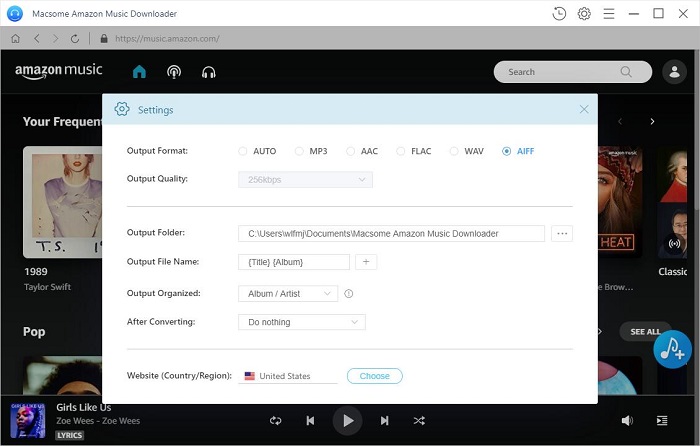Click the Output File Name field
Image resolution: width=700 pixels, height=446 pixels.
click(x=294, y=262)
